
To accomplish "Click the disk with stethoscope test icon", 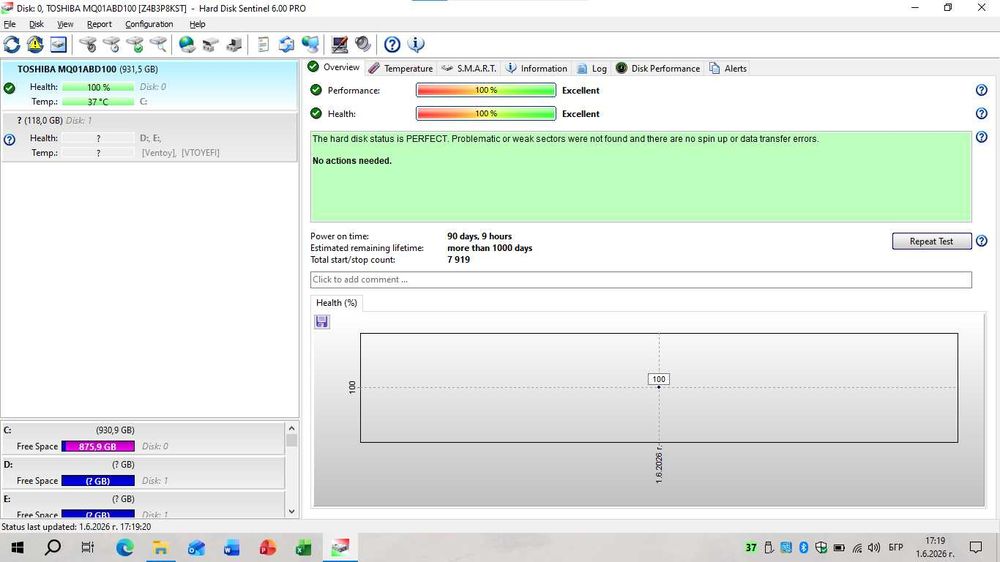I will click(88, 45).
